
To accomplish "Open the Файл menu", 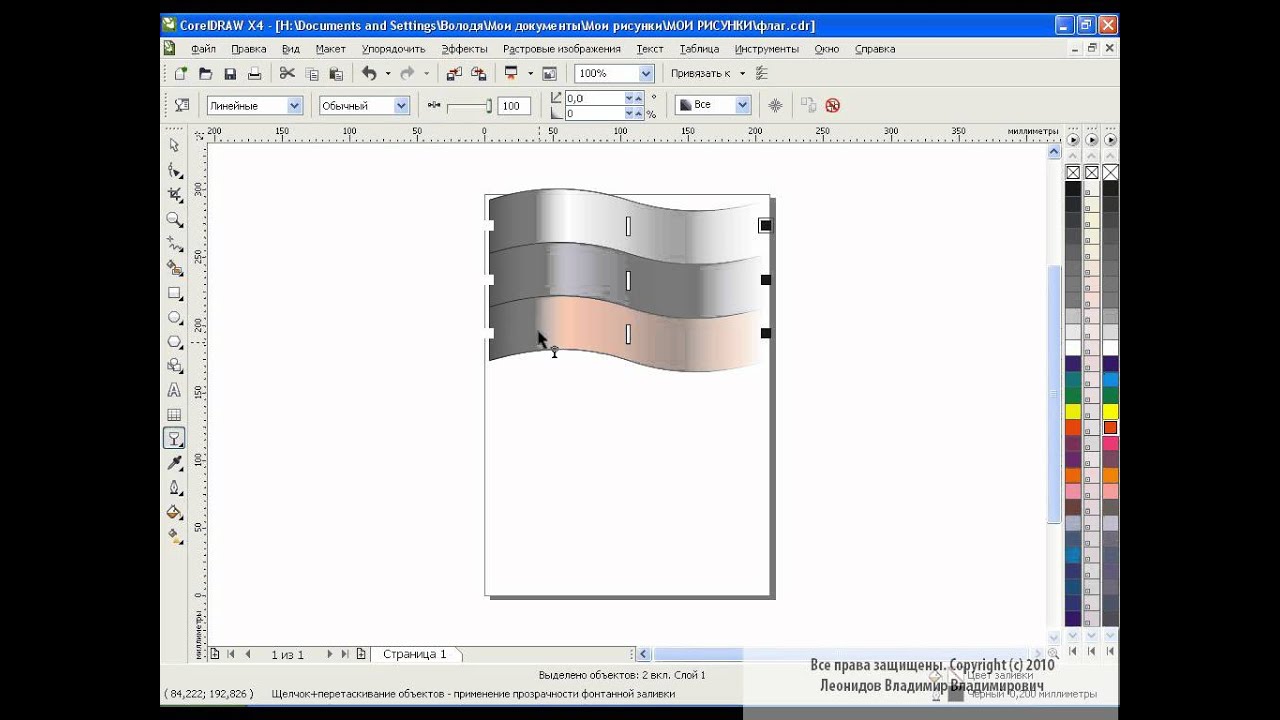I will pos(203,49).
